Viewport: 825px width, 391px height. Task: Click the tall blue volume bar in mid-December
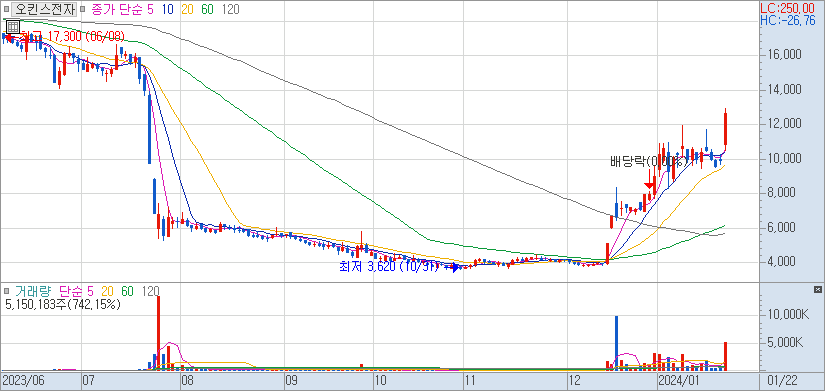click(x=616, y=343)
